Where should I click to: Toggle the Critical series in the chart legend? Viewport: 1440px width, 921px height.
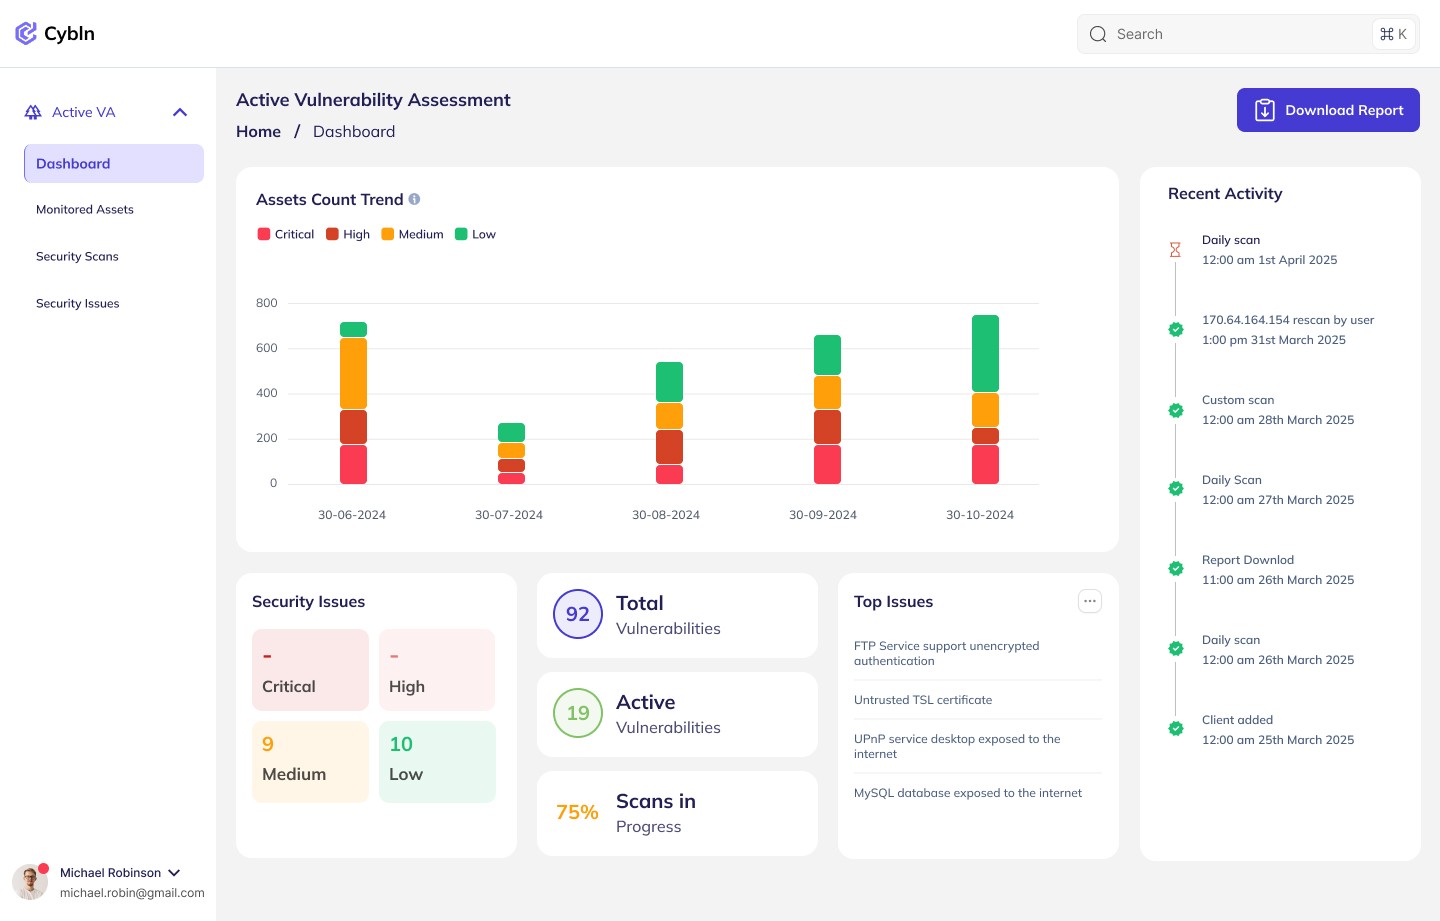click(286, 234)
